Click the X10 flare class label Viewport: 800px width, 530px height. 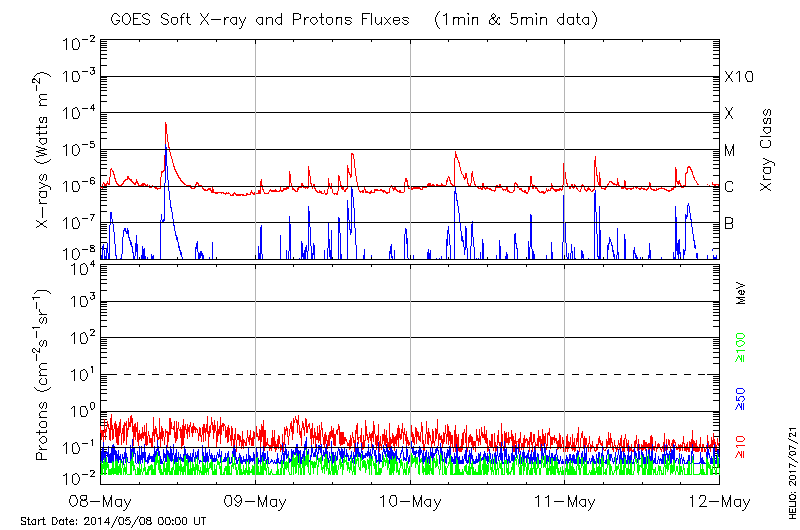pos(736,77)
